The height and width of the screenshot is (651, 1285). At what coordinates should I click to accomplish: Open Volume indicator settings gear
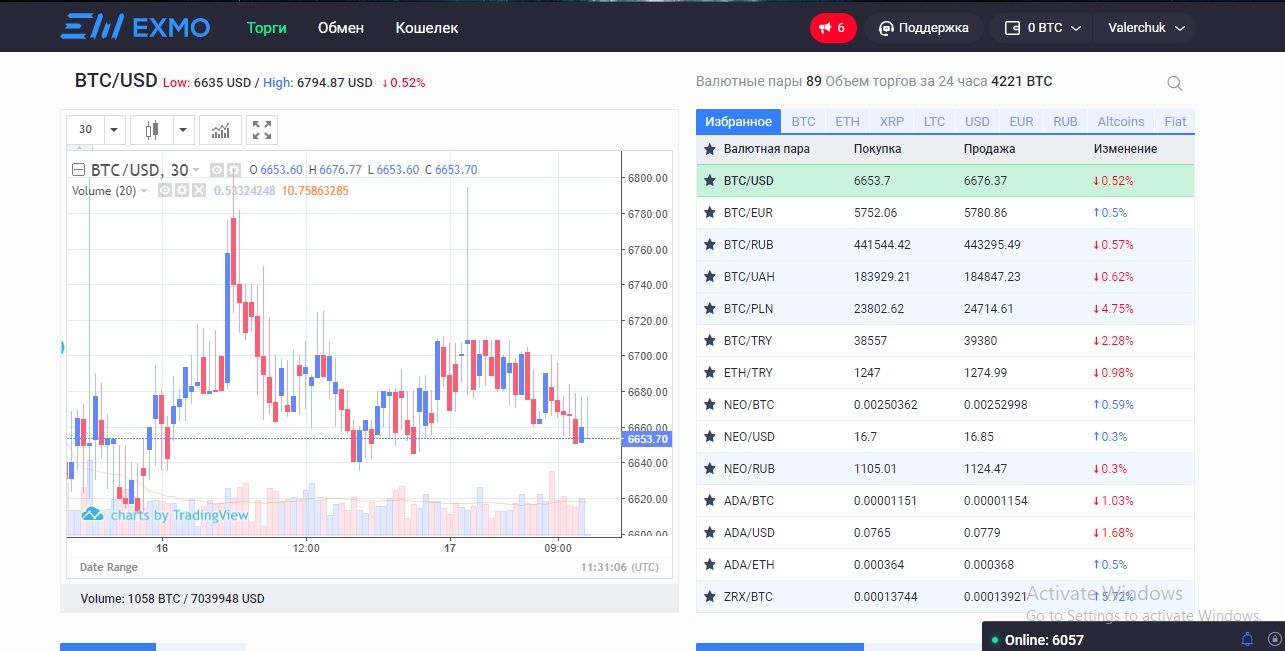pyautogui.click(x=182, y=191)
